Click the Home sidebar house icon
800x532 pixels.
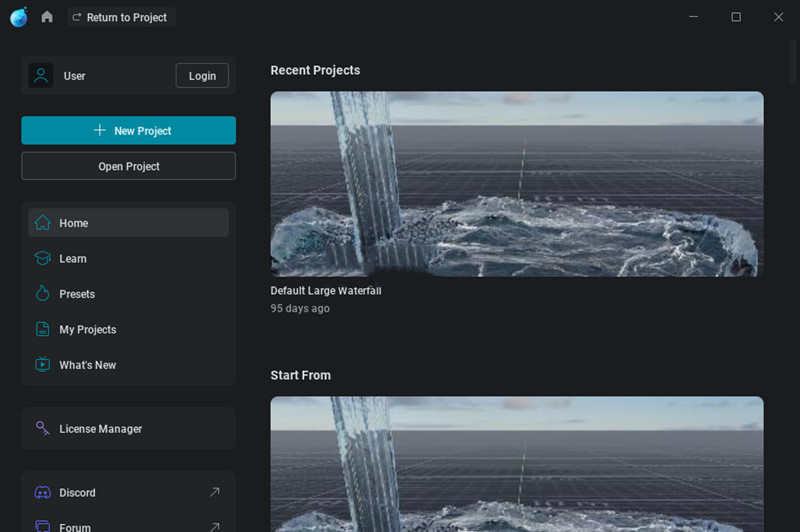click(x=42, y=222)
